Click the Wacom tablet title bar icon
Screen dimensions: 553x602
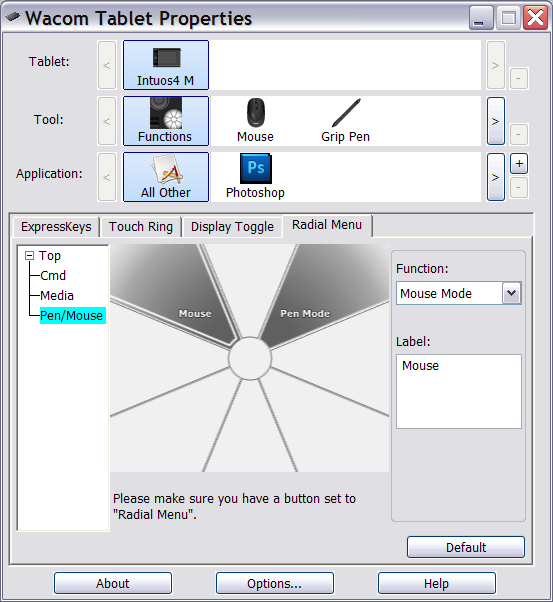(x=13, y=17)
